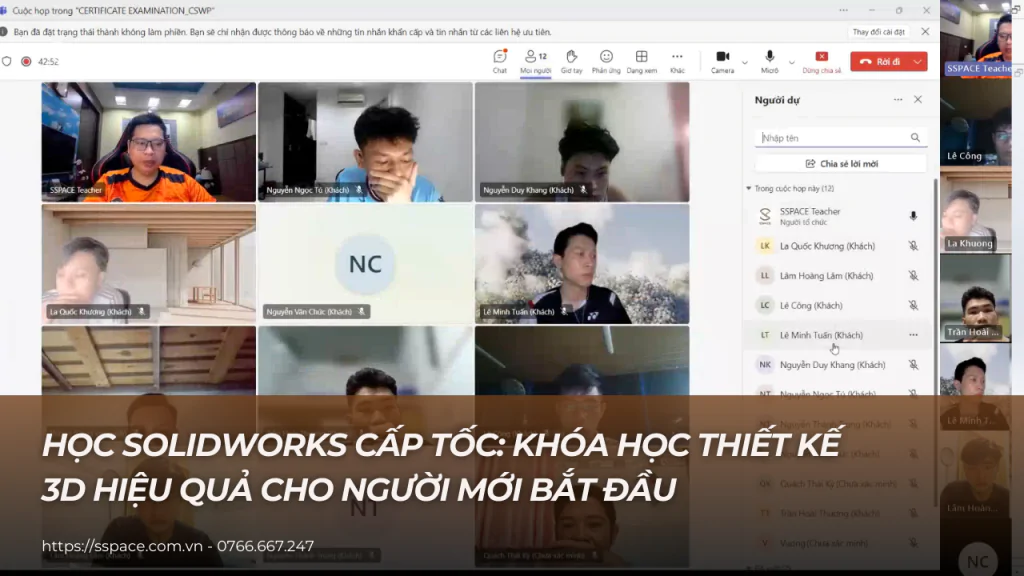The image size is (1024, 576).
Task: Open Người dự panel more options
Action: pyautogui.click(x=898, y=99)
